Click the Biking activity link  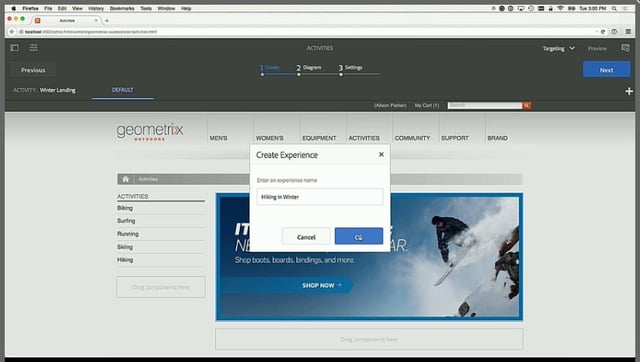125,208
